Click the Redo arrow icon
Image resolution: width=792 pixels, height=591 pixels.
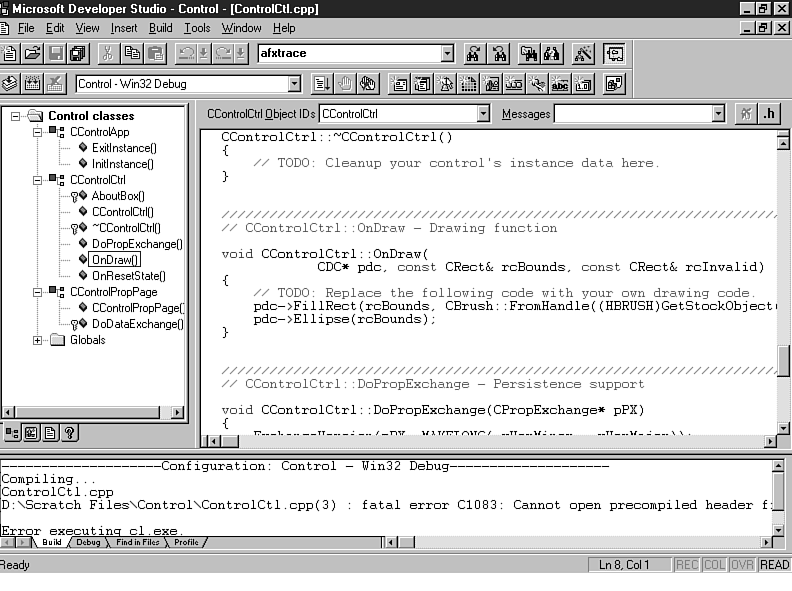click(223, 54)
